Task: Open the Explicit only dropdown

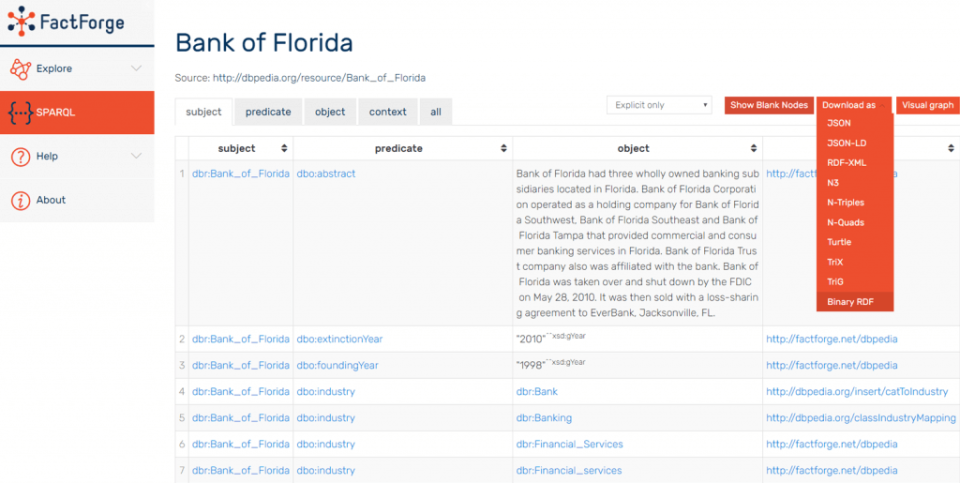Action: [659, 105]
